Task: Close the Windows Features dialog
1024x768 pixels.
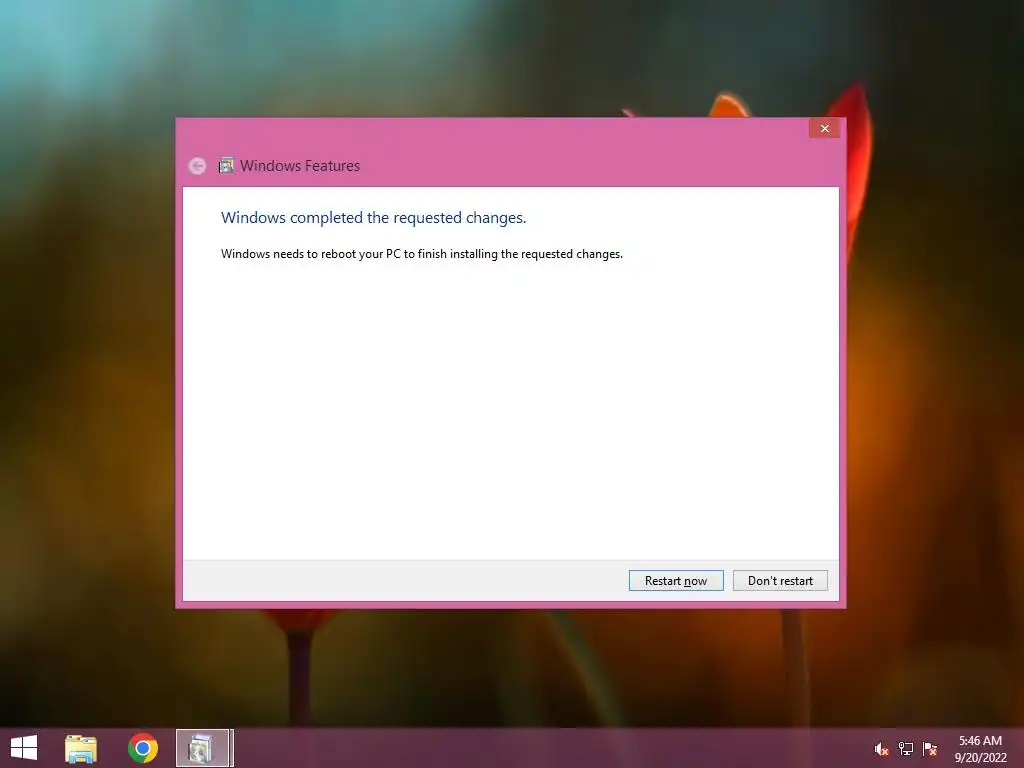Action: pos(824,128)
